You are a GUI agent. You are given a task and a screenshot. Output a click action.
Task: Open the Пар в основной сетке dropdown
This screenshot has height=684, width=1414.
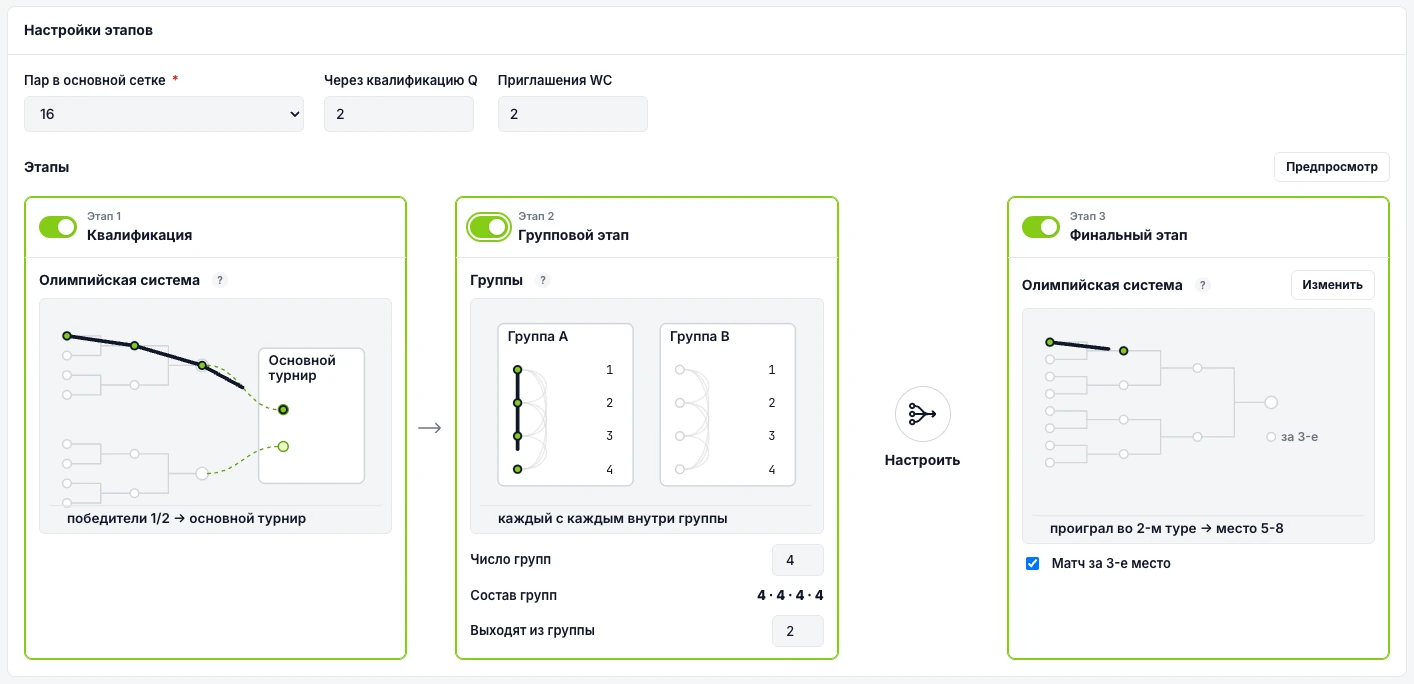164,114
